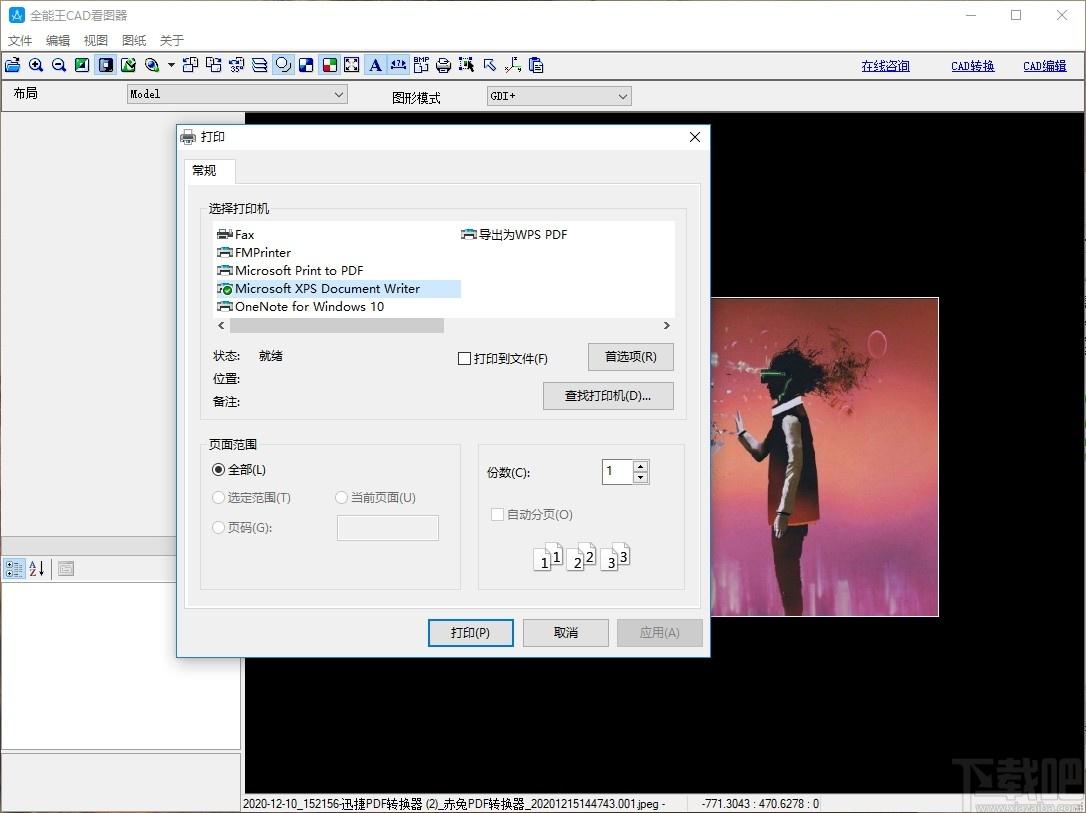
Task: Open the 图纸 menu
Action: click(134, 40)
